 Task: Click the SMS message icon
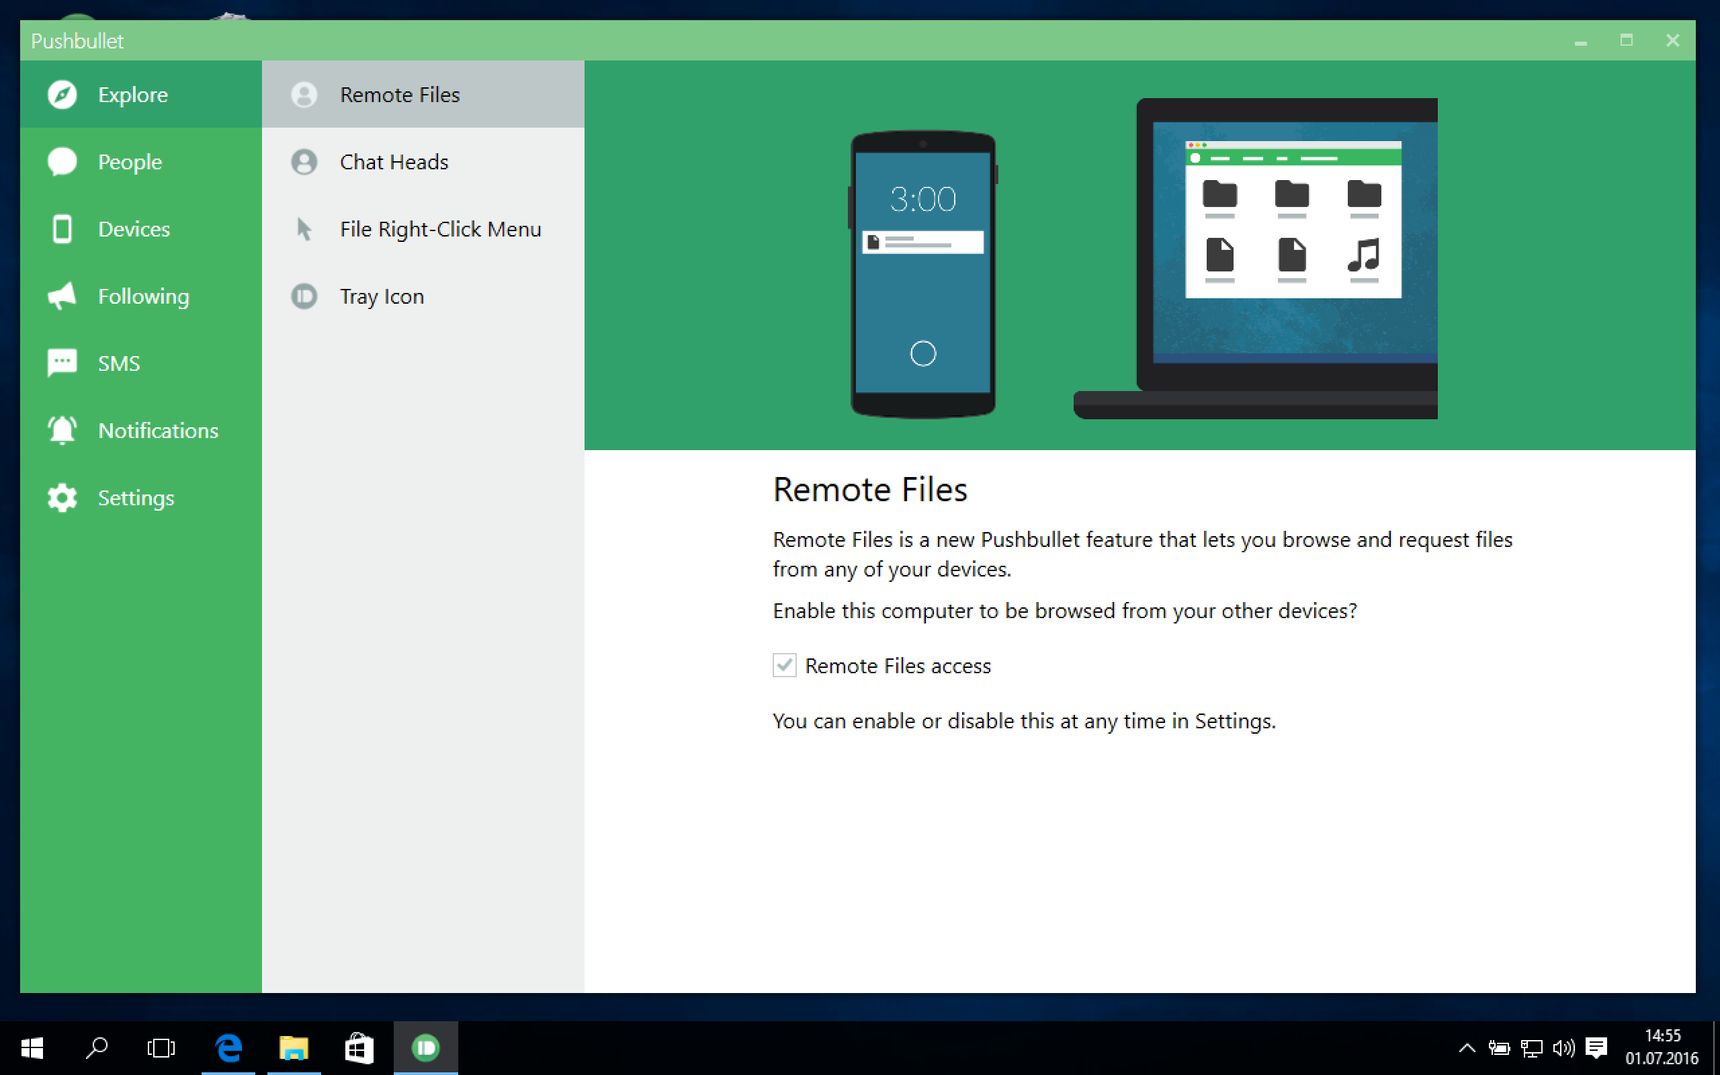point(62,363)
